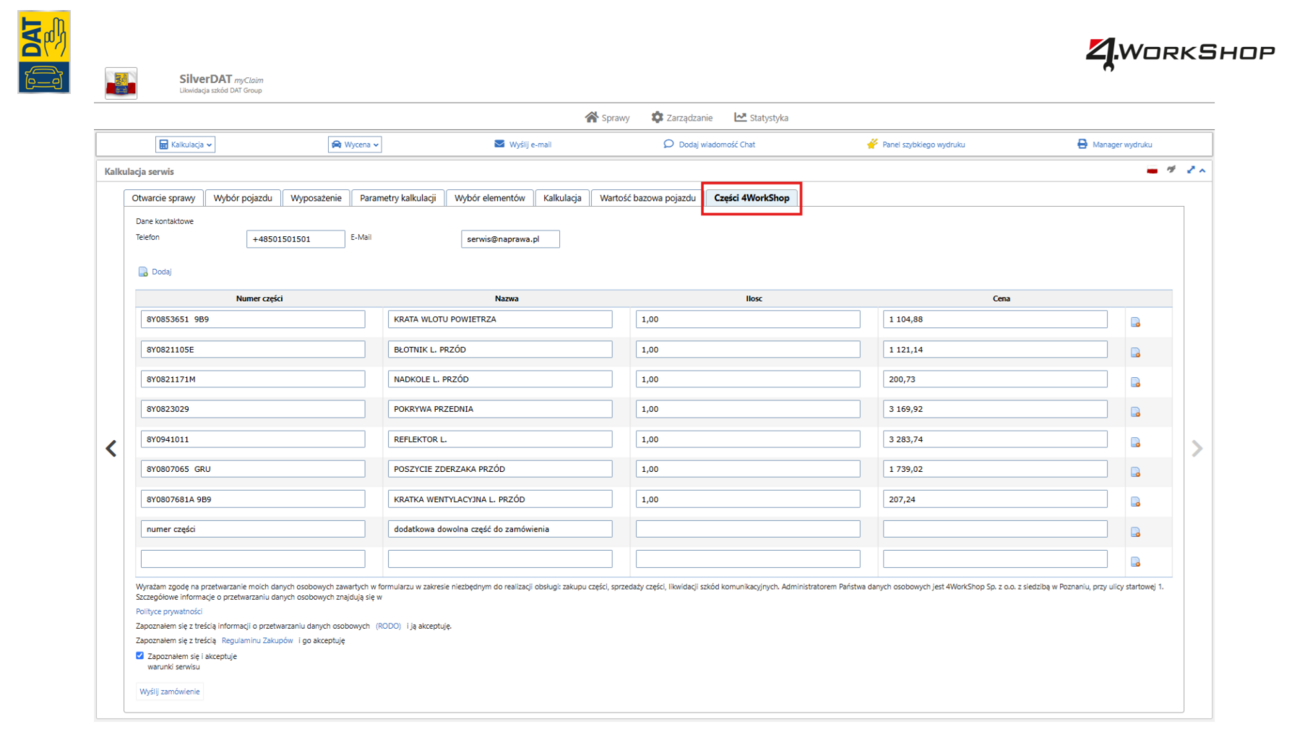Switch to Wybór elementów tab
The height and width of the screenshot is (732, 1292).
[x=490, y=198]
